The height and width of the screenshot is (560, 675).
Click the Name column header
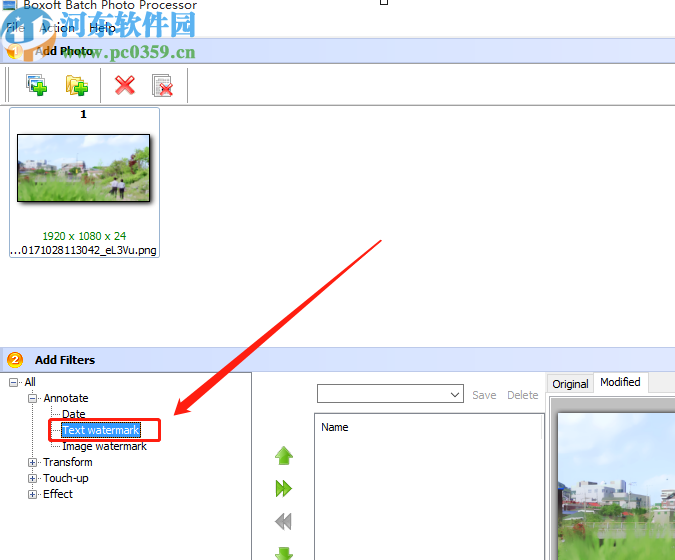click(x=334, y=427)
